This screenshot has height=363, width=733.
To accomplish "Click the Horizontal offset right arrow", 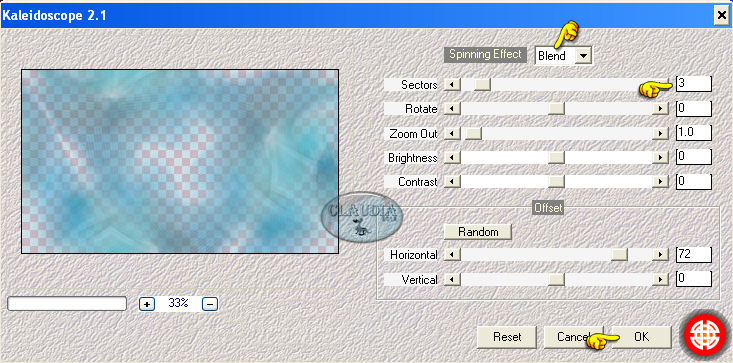I will [x=660, y=255].
